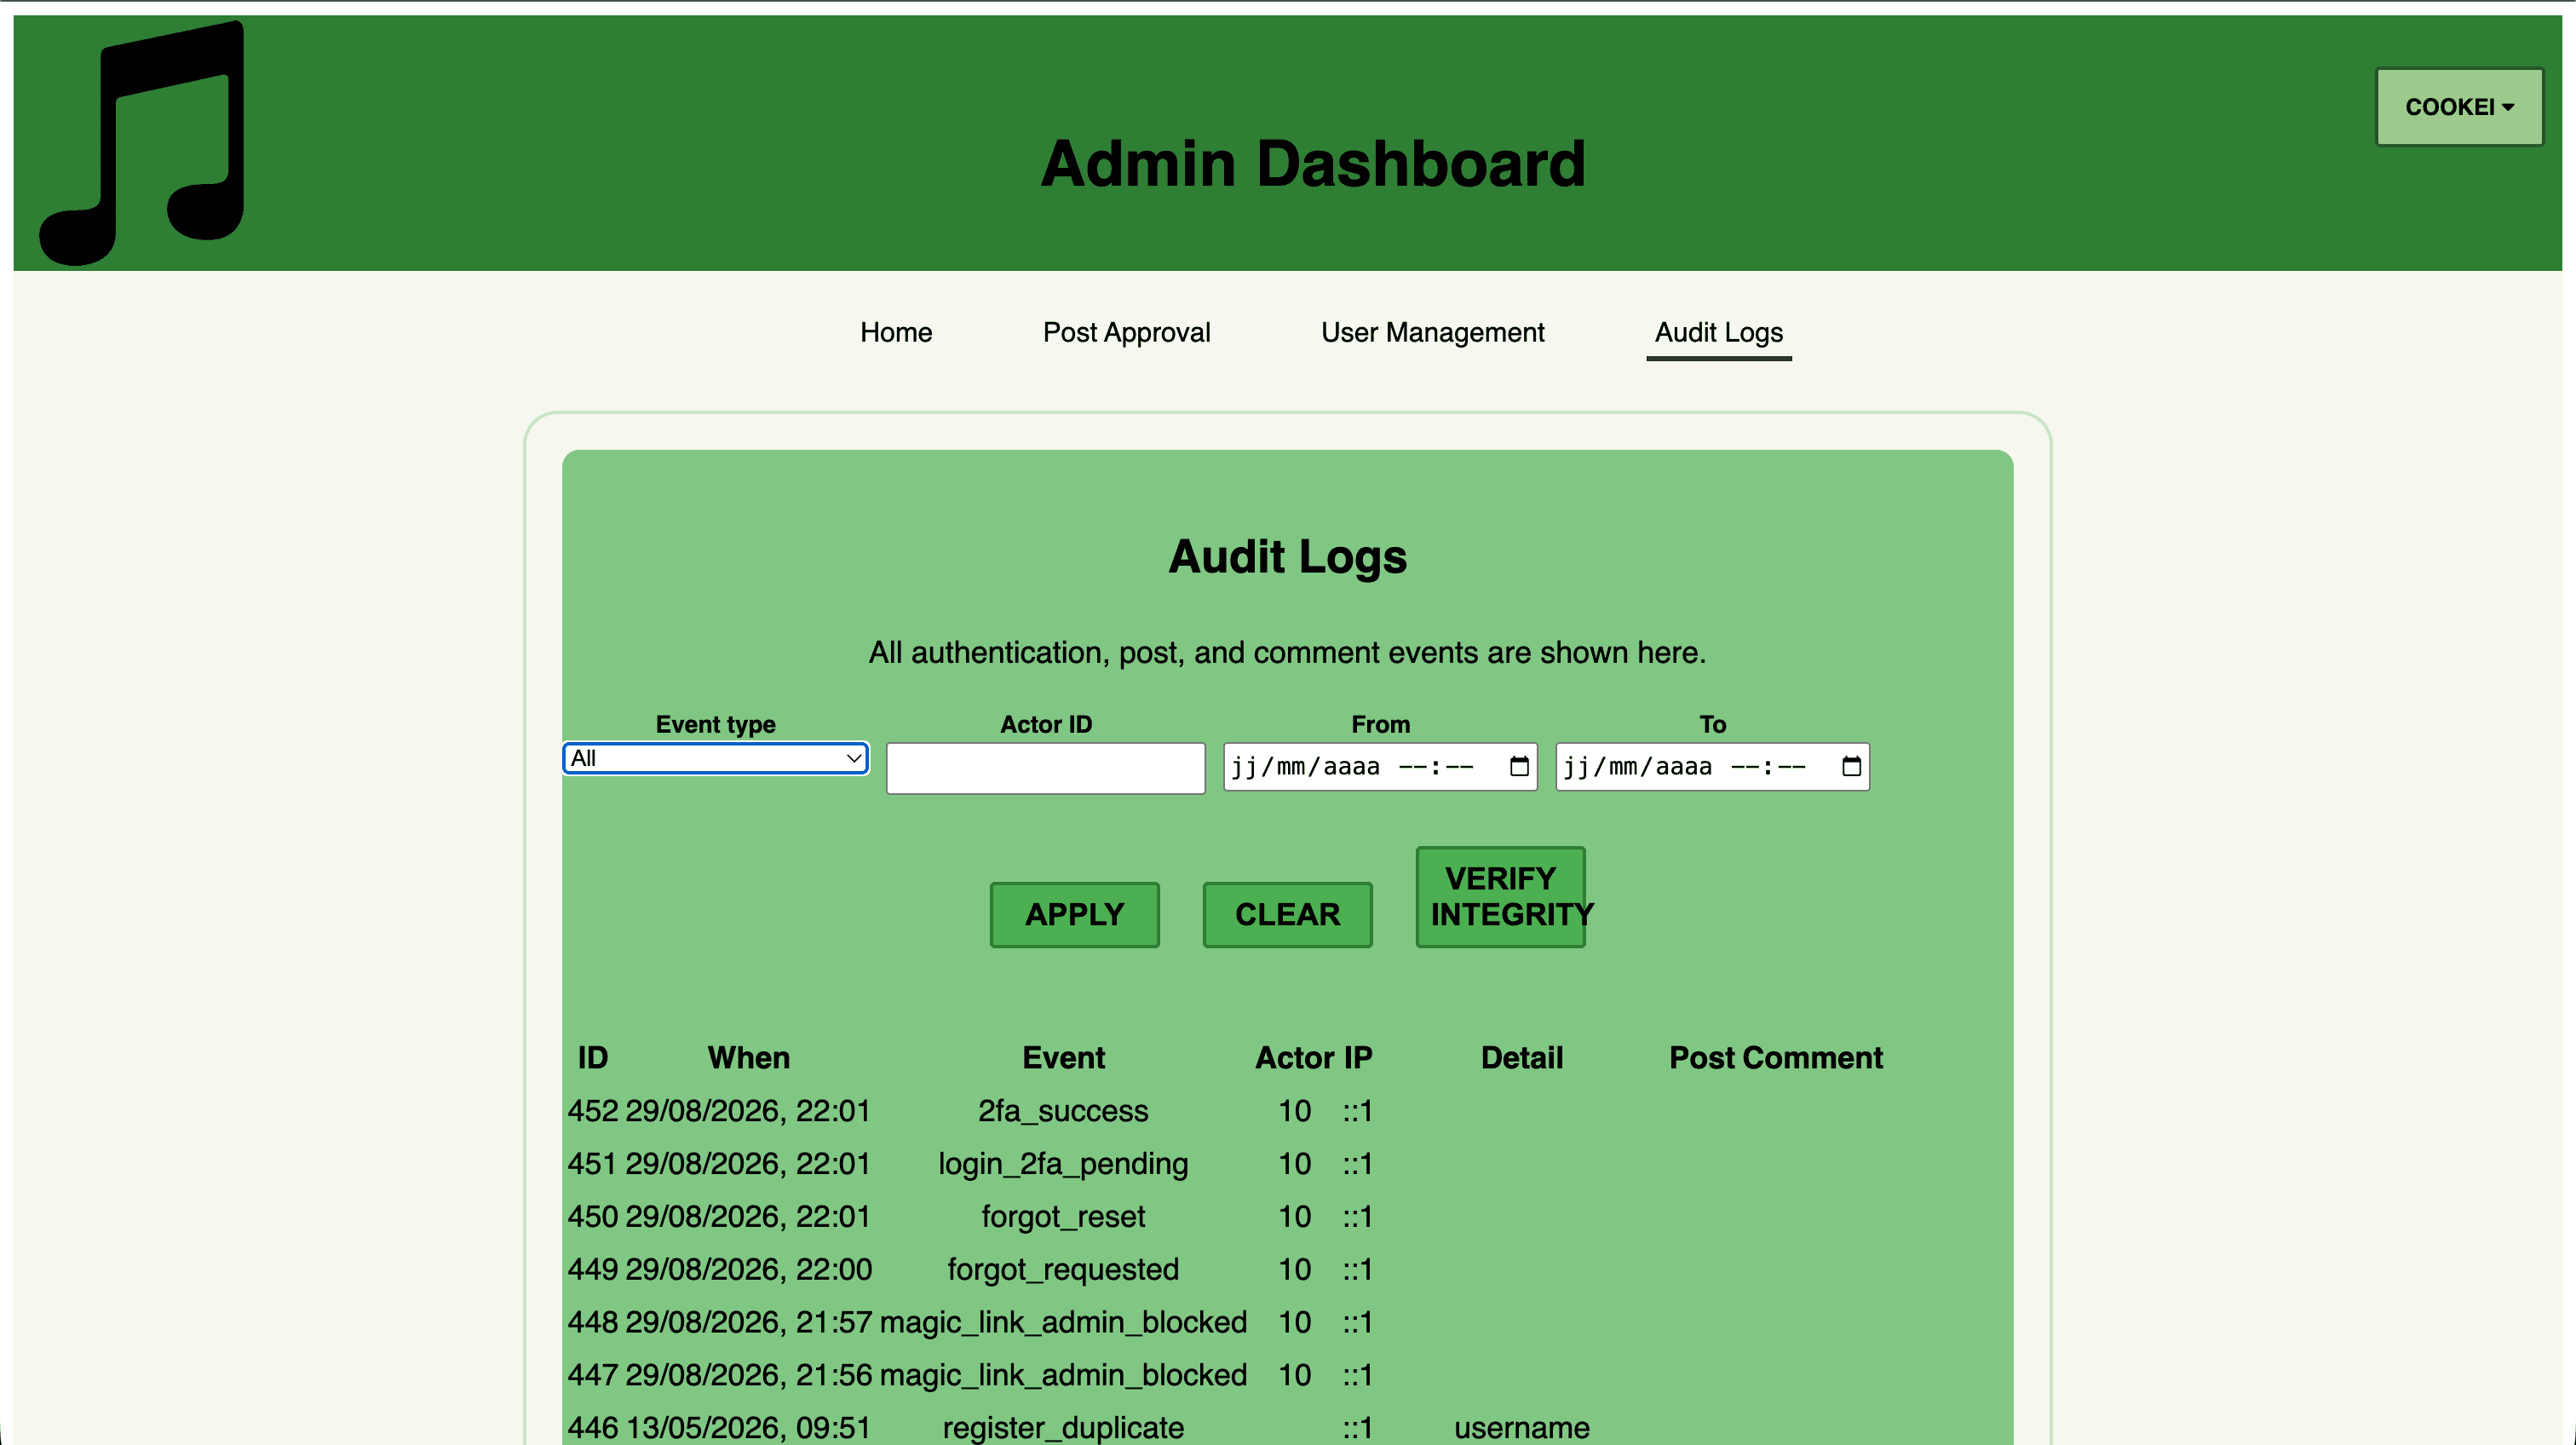Click the IP column header
The width and height of the screenshot is (2576, 1445).
pyautogui.click(x=1358, y=1057)
